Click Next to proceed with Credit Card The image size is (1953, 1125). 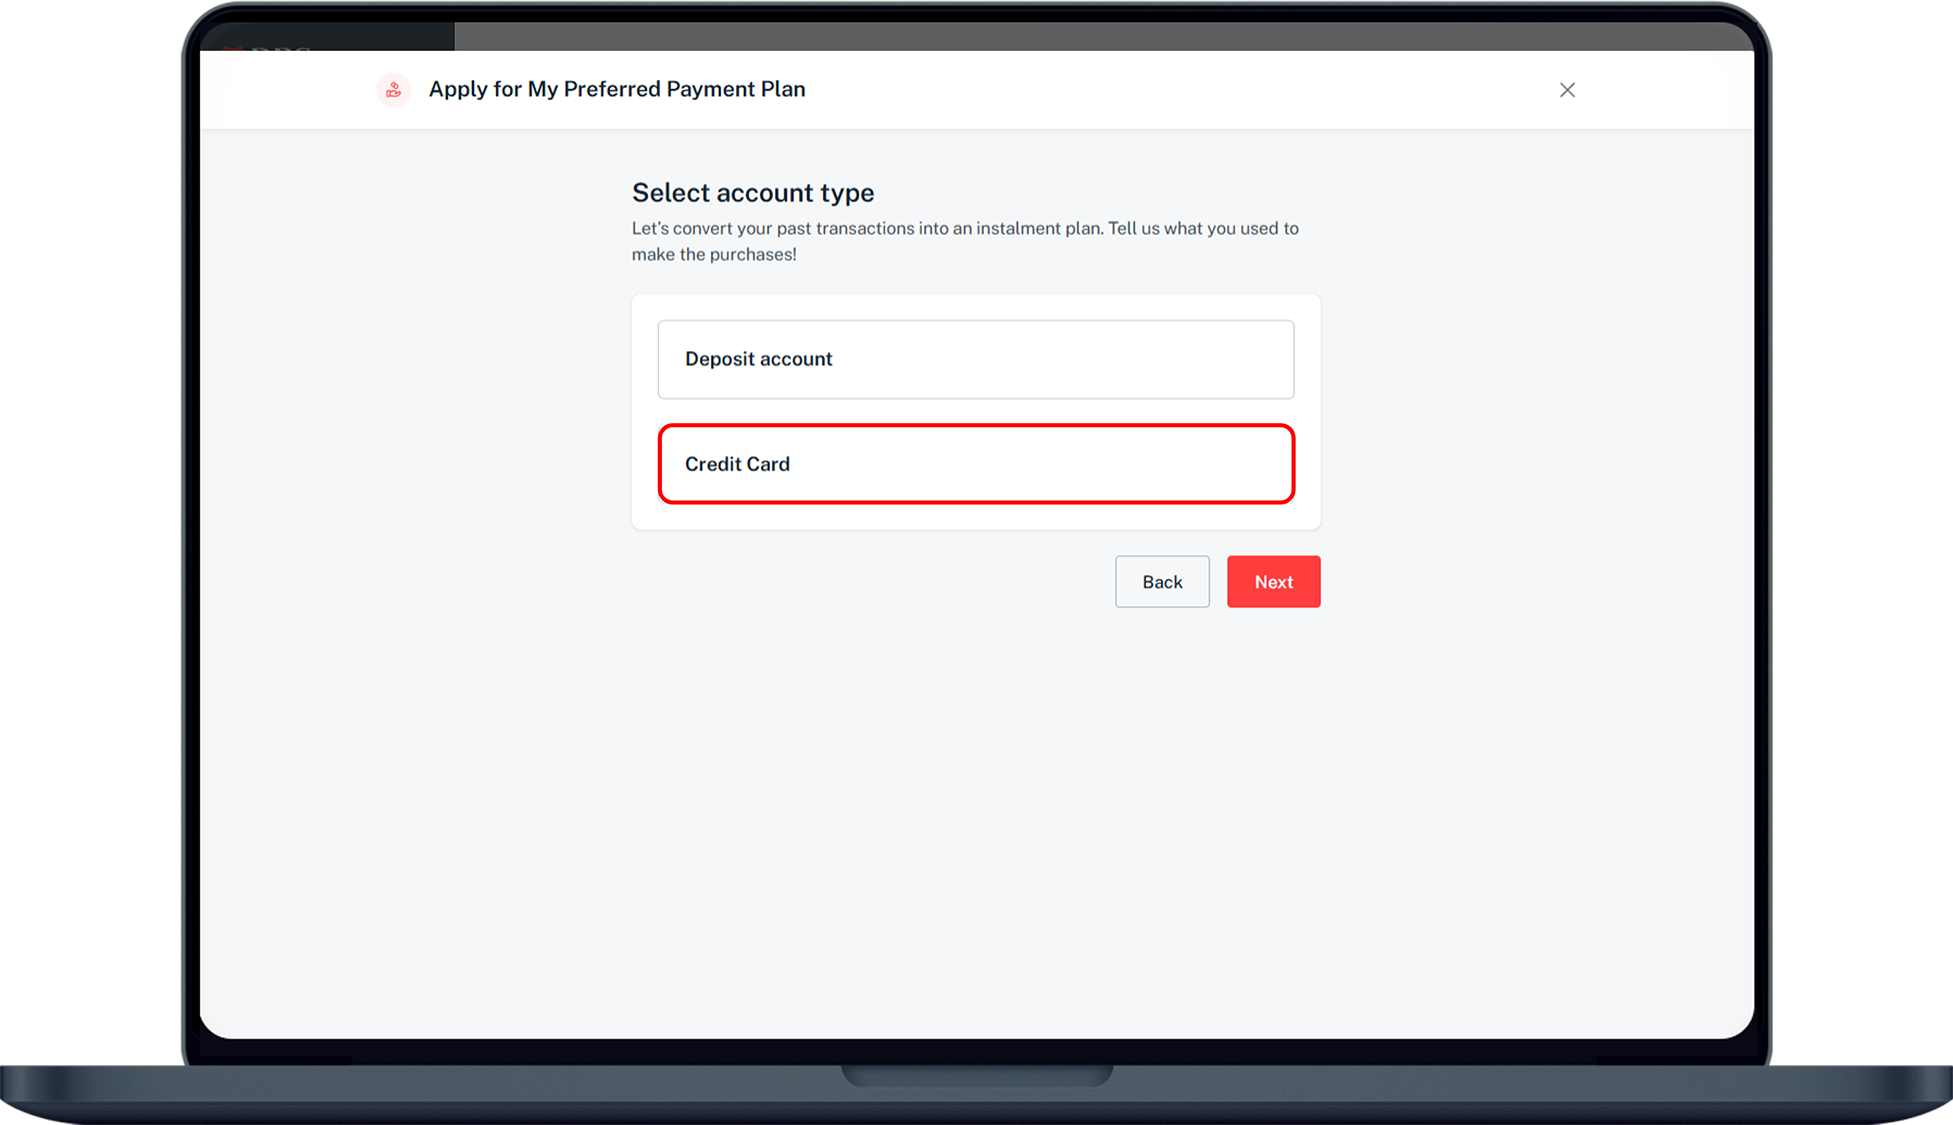tap(1273, 581)
